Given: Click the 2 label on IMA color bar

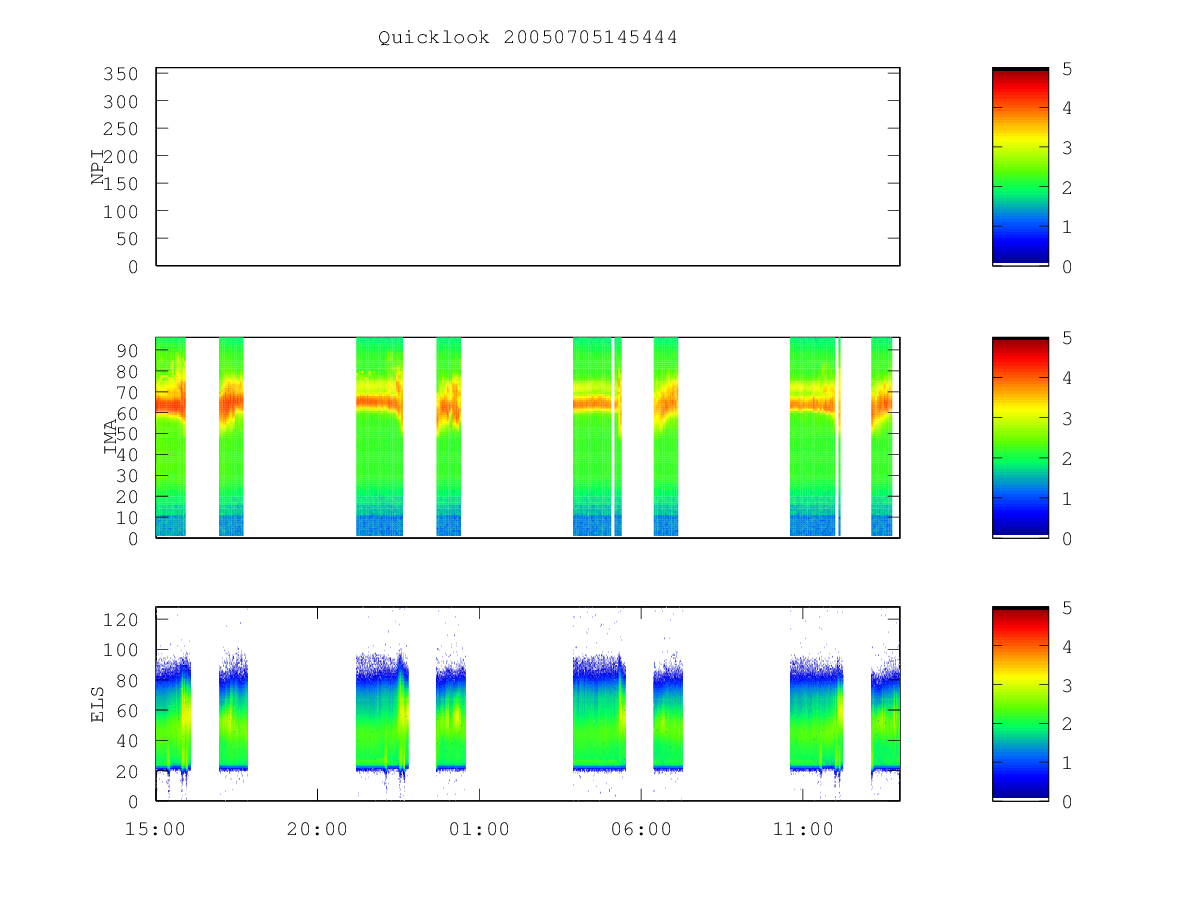Looking at the screenshot, I should 1068,458.
